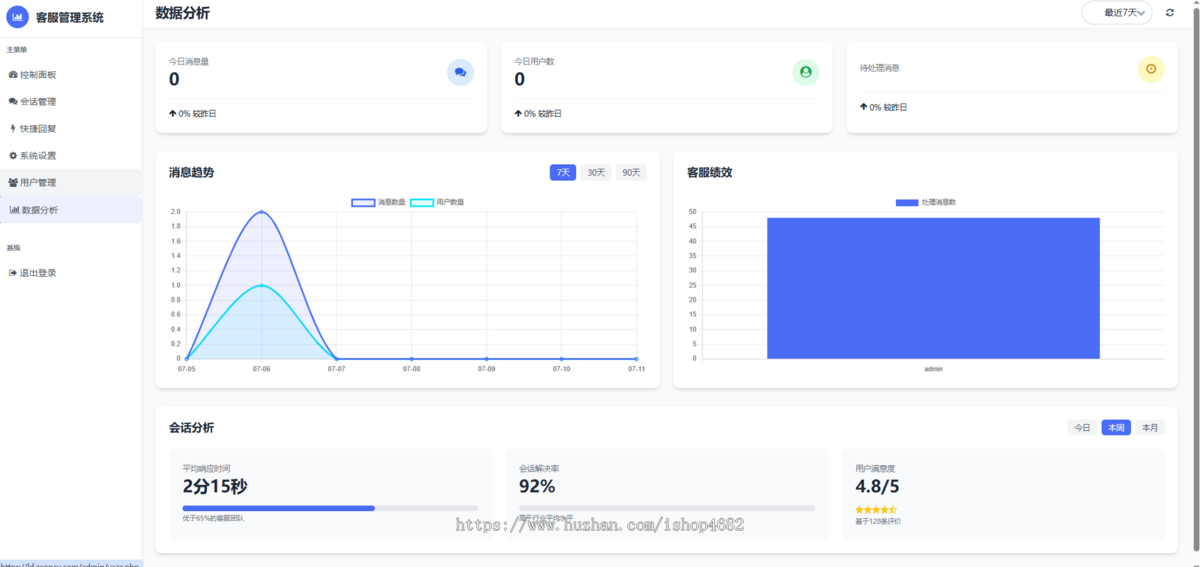The width and height of the screenshot is (1200, 567).
Task: Select 今日 in 会话分析
Action: tap(1082, 428)
